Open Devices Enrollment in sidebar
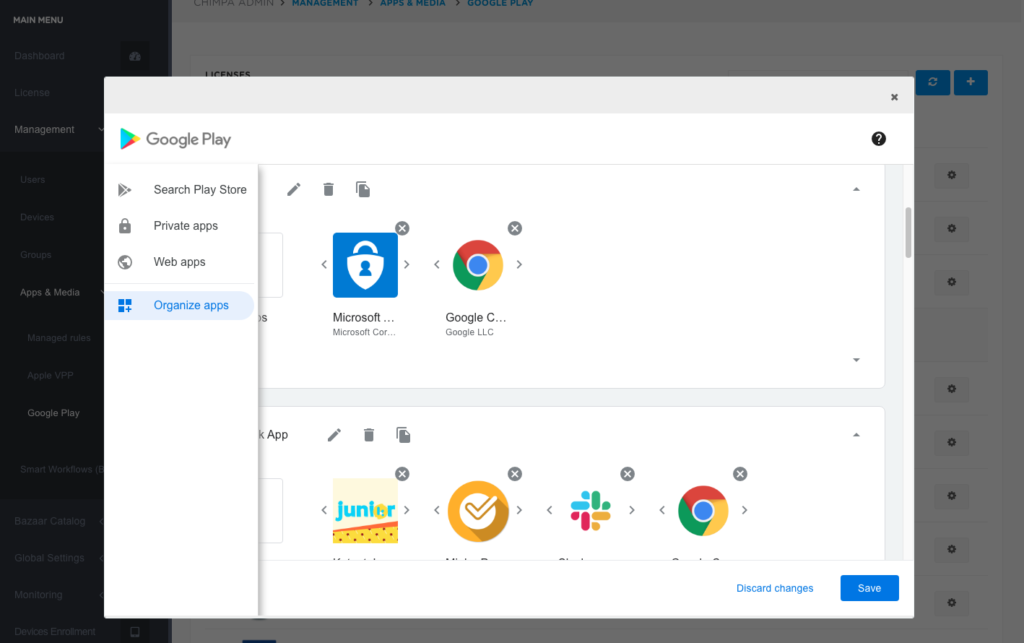Image resolution: width=1024 pixels, height=643 pixels. (55, 631)
